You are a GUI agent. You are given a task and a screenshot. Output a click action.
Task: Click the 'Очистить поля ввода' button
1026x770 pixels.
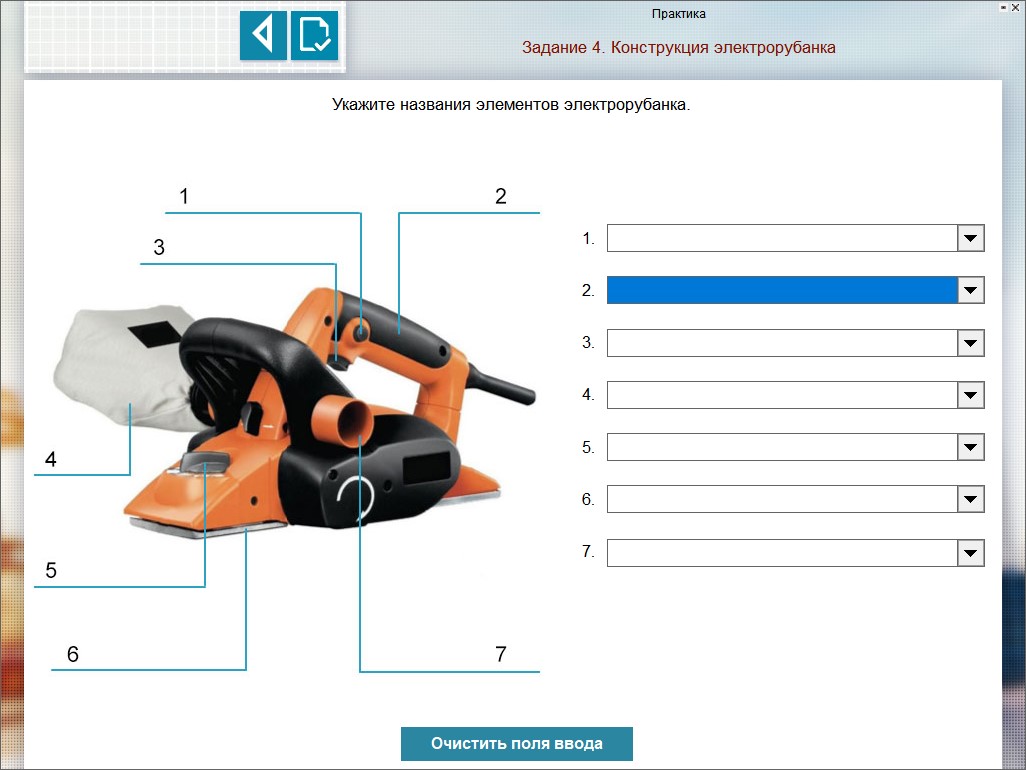[516, 744]
